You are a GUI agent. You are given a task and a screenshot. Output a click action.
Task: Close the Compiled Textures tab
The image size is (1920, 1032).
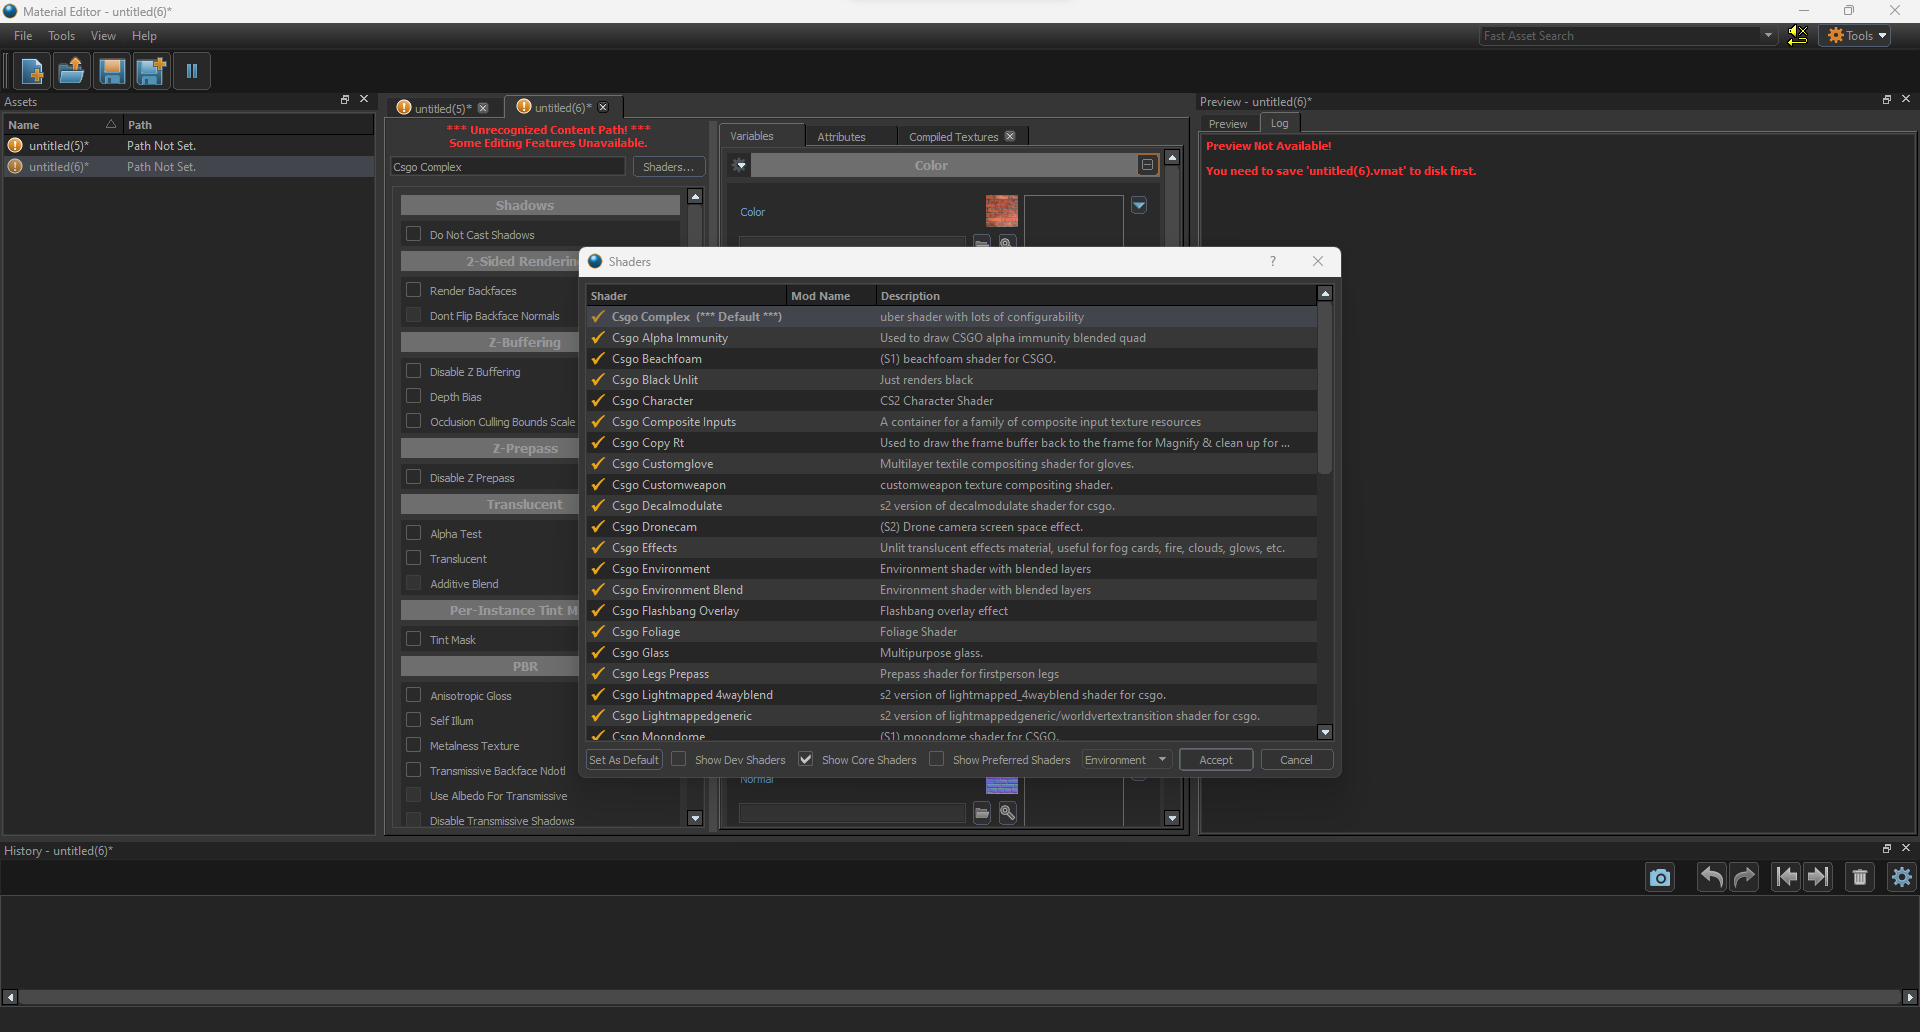click(1010, 136)
